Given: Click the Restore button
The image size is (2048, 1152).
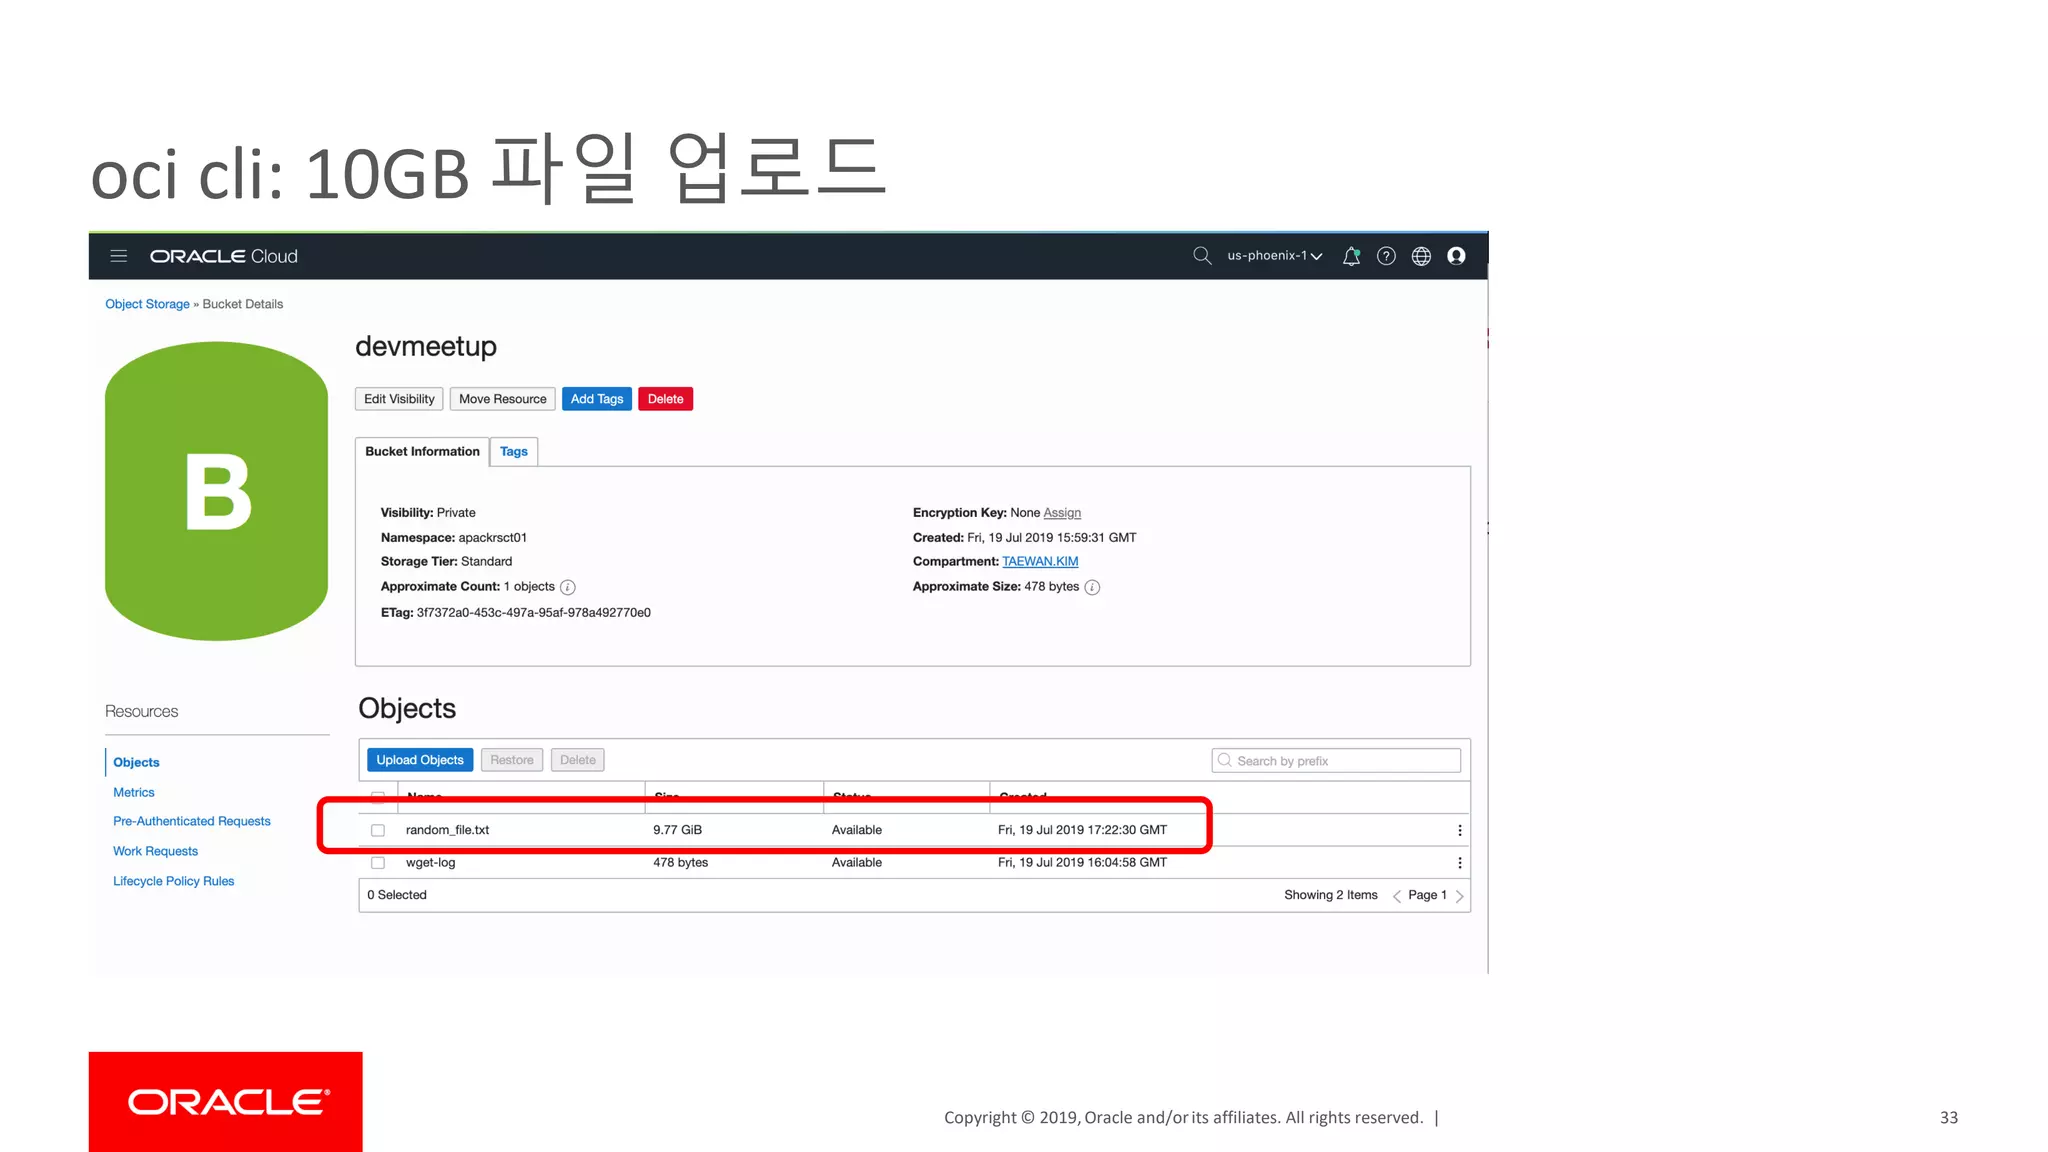Looking at the screenshot, I should [x=512, y=760].
